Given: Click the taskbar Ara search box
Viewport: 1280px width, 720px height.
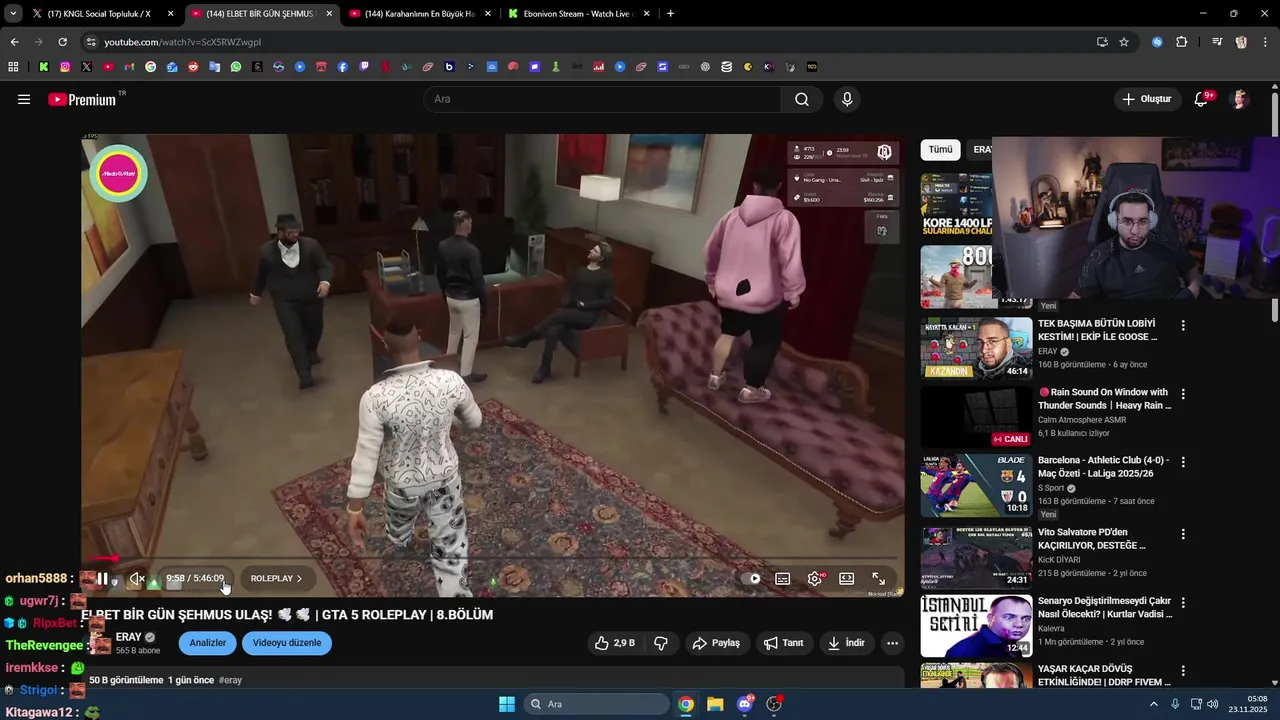Looking at the screenshot, I should (x=597, y=704).
